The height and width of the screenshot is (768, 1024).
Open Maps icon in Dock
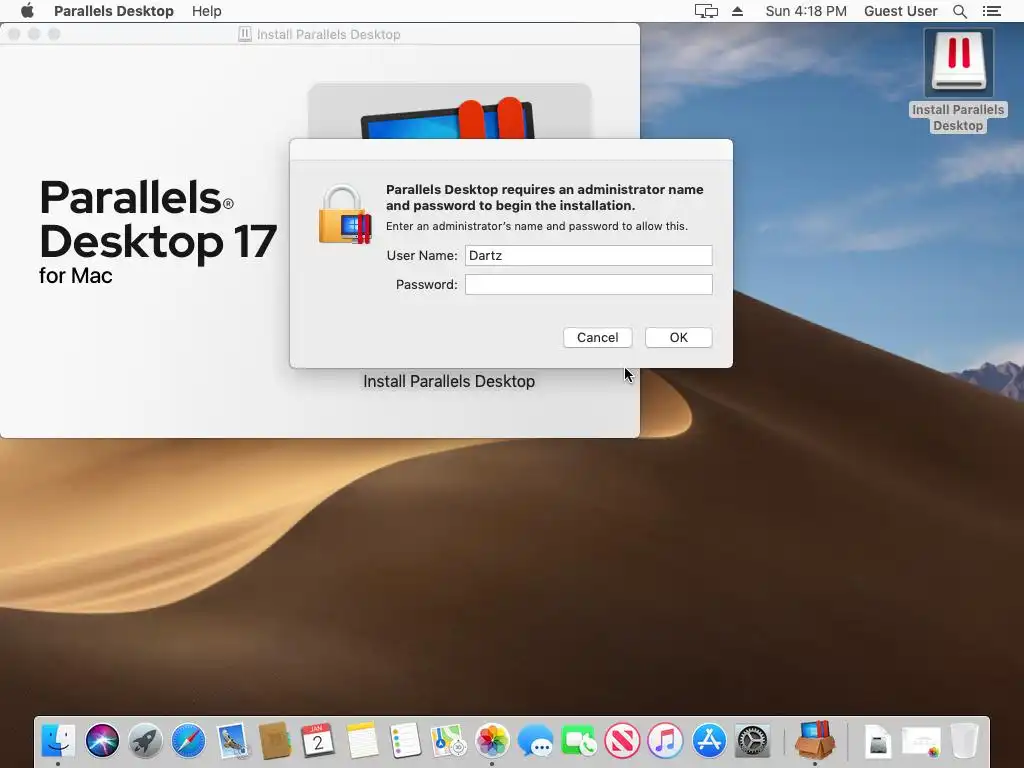[x=449, y=741]
